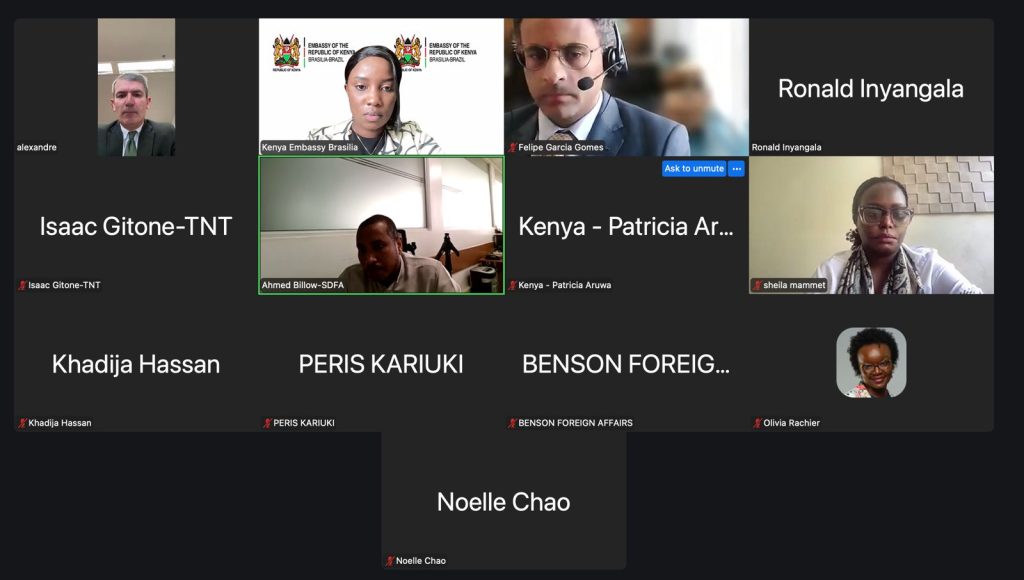This screenshot has height=580, width=1024.
Task: Click muted mic icon beside Isaac Gitone-TNT
Action: (x=23, y=285)
